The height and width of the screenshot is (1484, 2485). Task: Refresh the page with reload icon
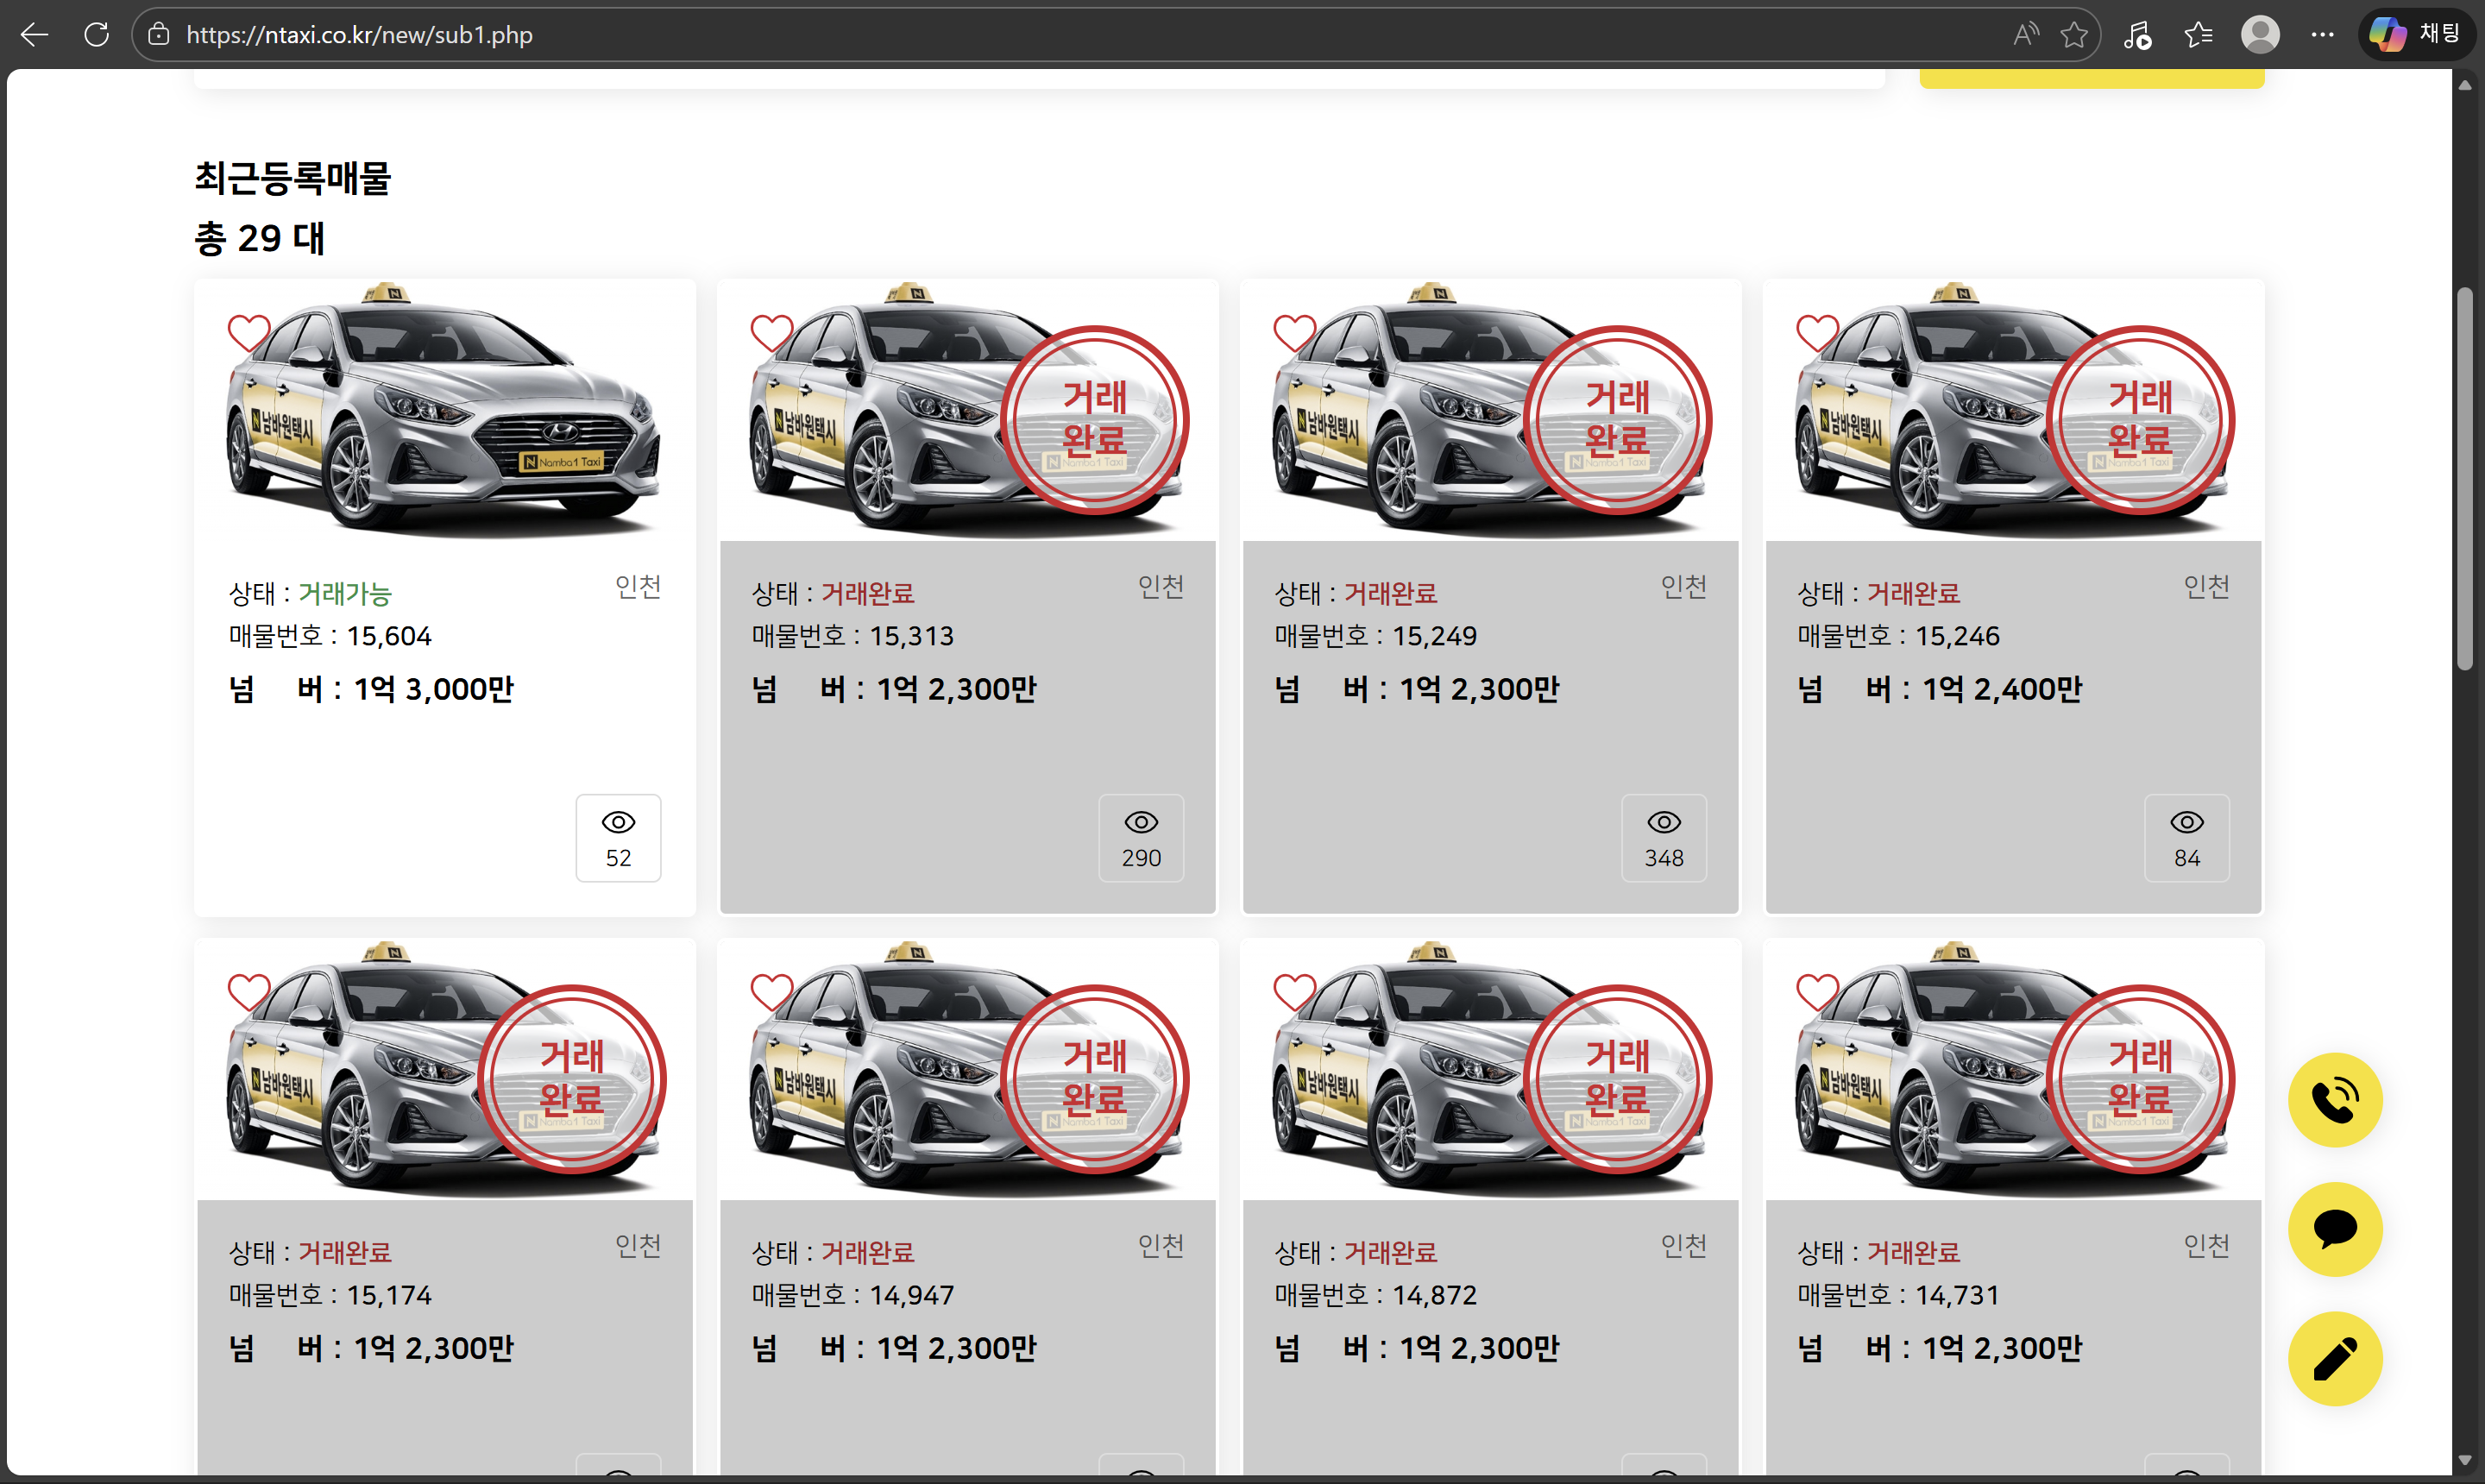click(97, 35)
